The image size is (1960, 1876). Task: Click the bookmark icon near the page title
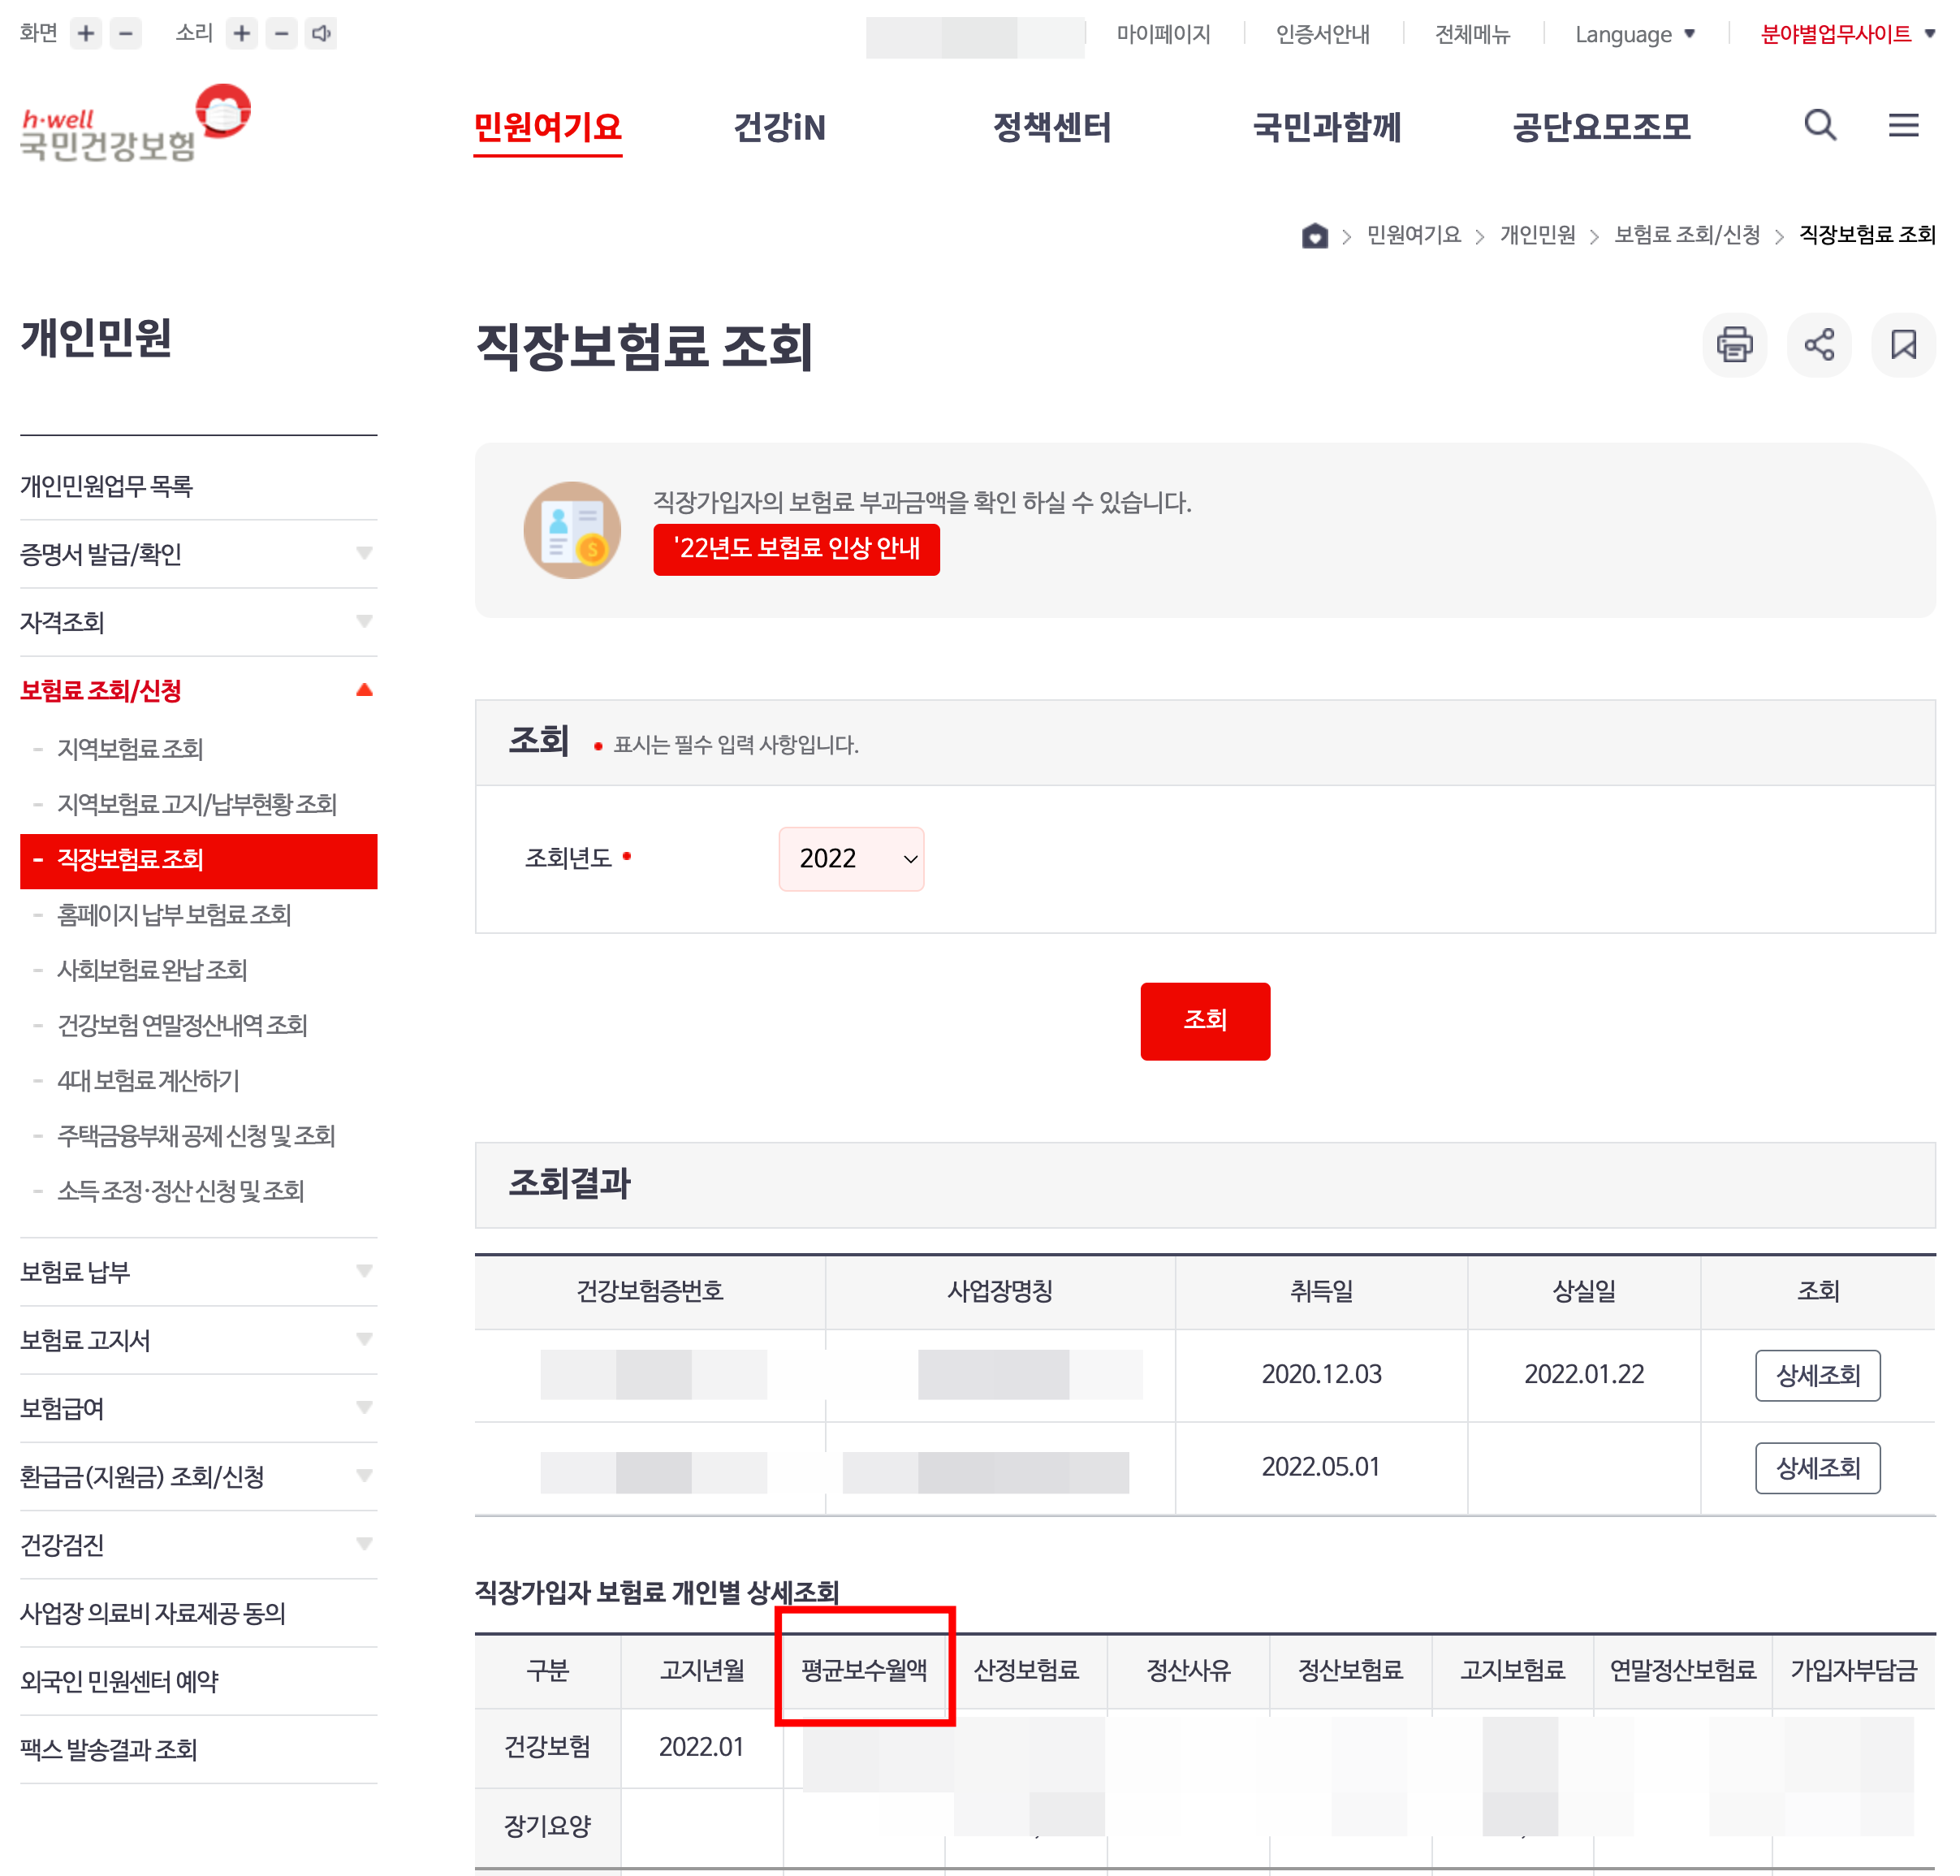point(1903,345)
